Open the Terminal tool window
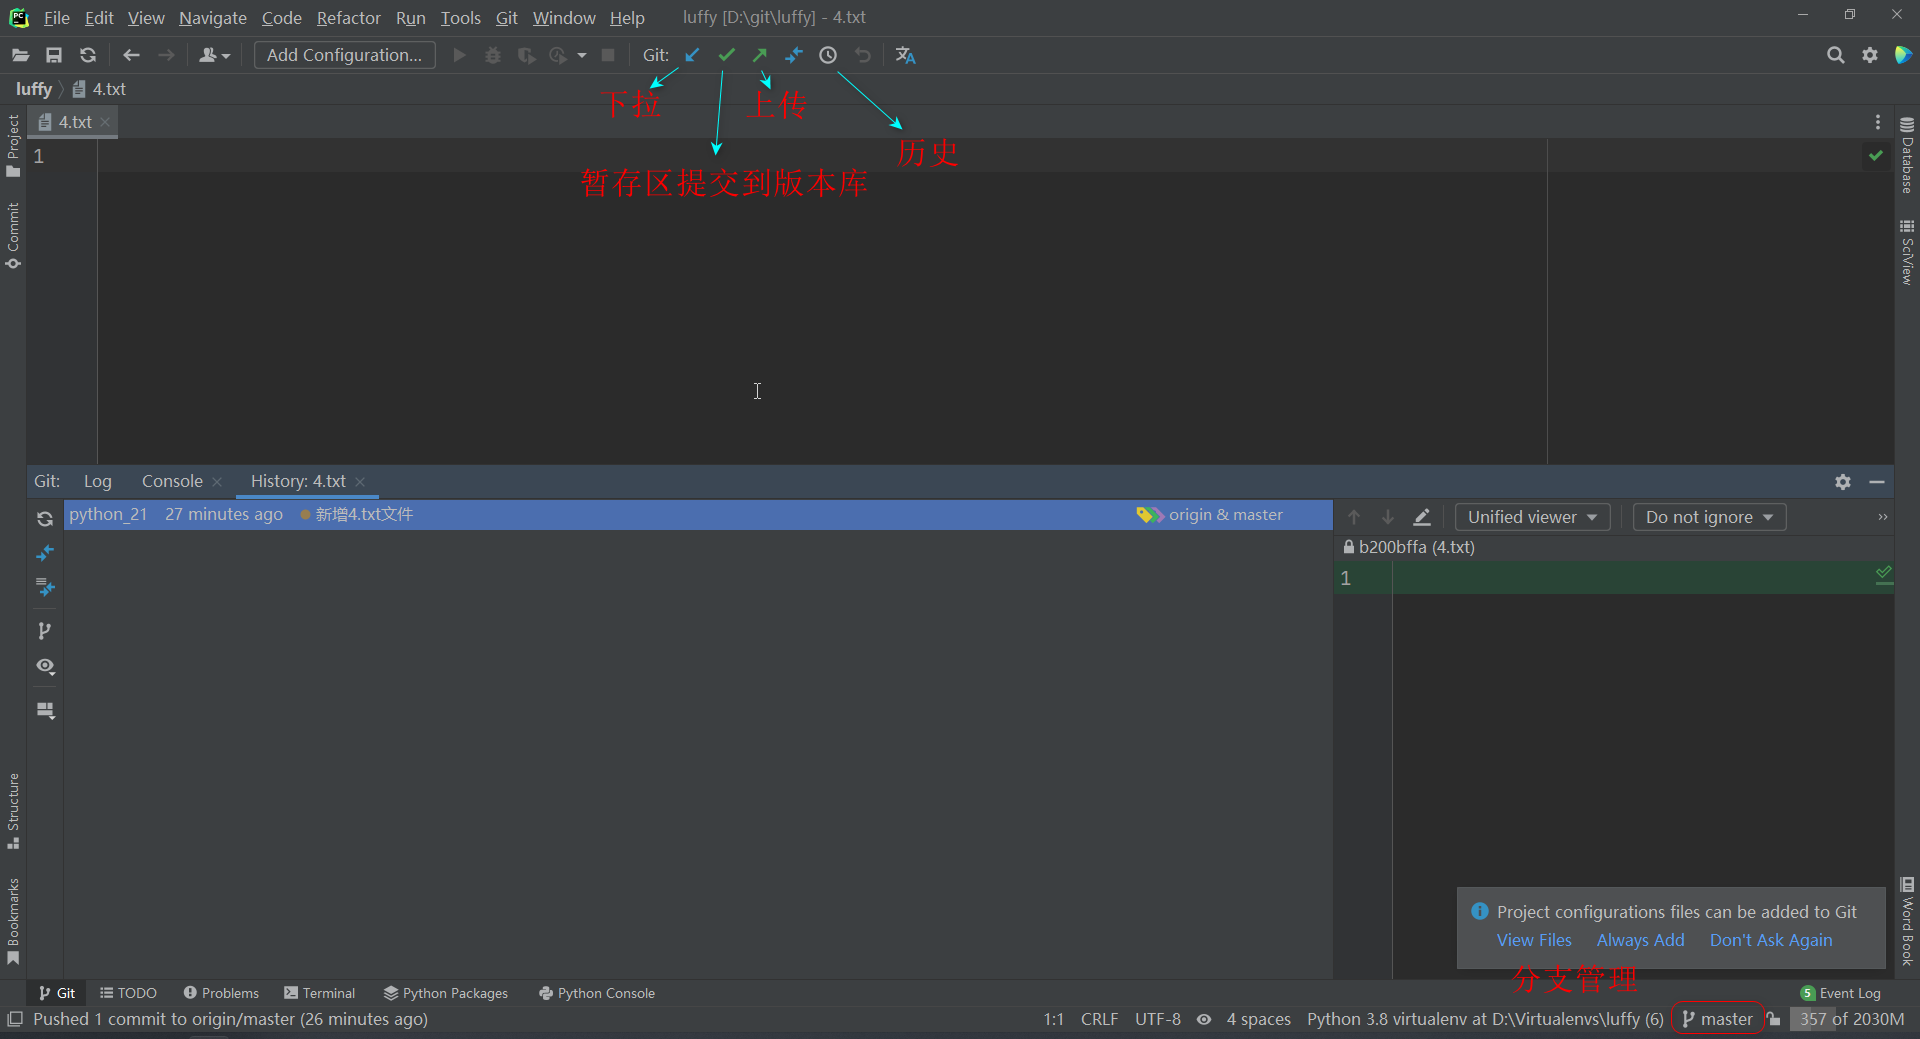Image resolution: width=1920 pixels, height=1039 pixels. [x=319, y=993]
